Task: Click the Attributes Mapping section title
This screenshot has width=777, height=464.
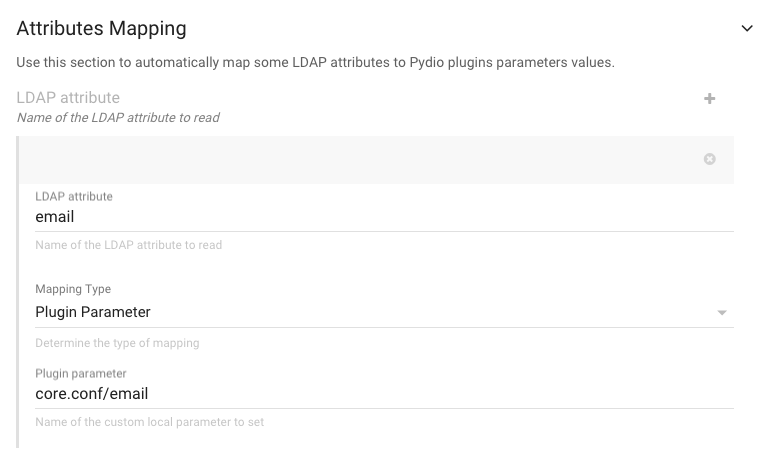Action: (x=102, y=28)
